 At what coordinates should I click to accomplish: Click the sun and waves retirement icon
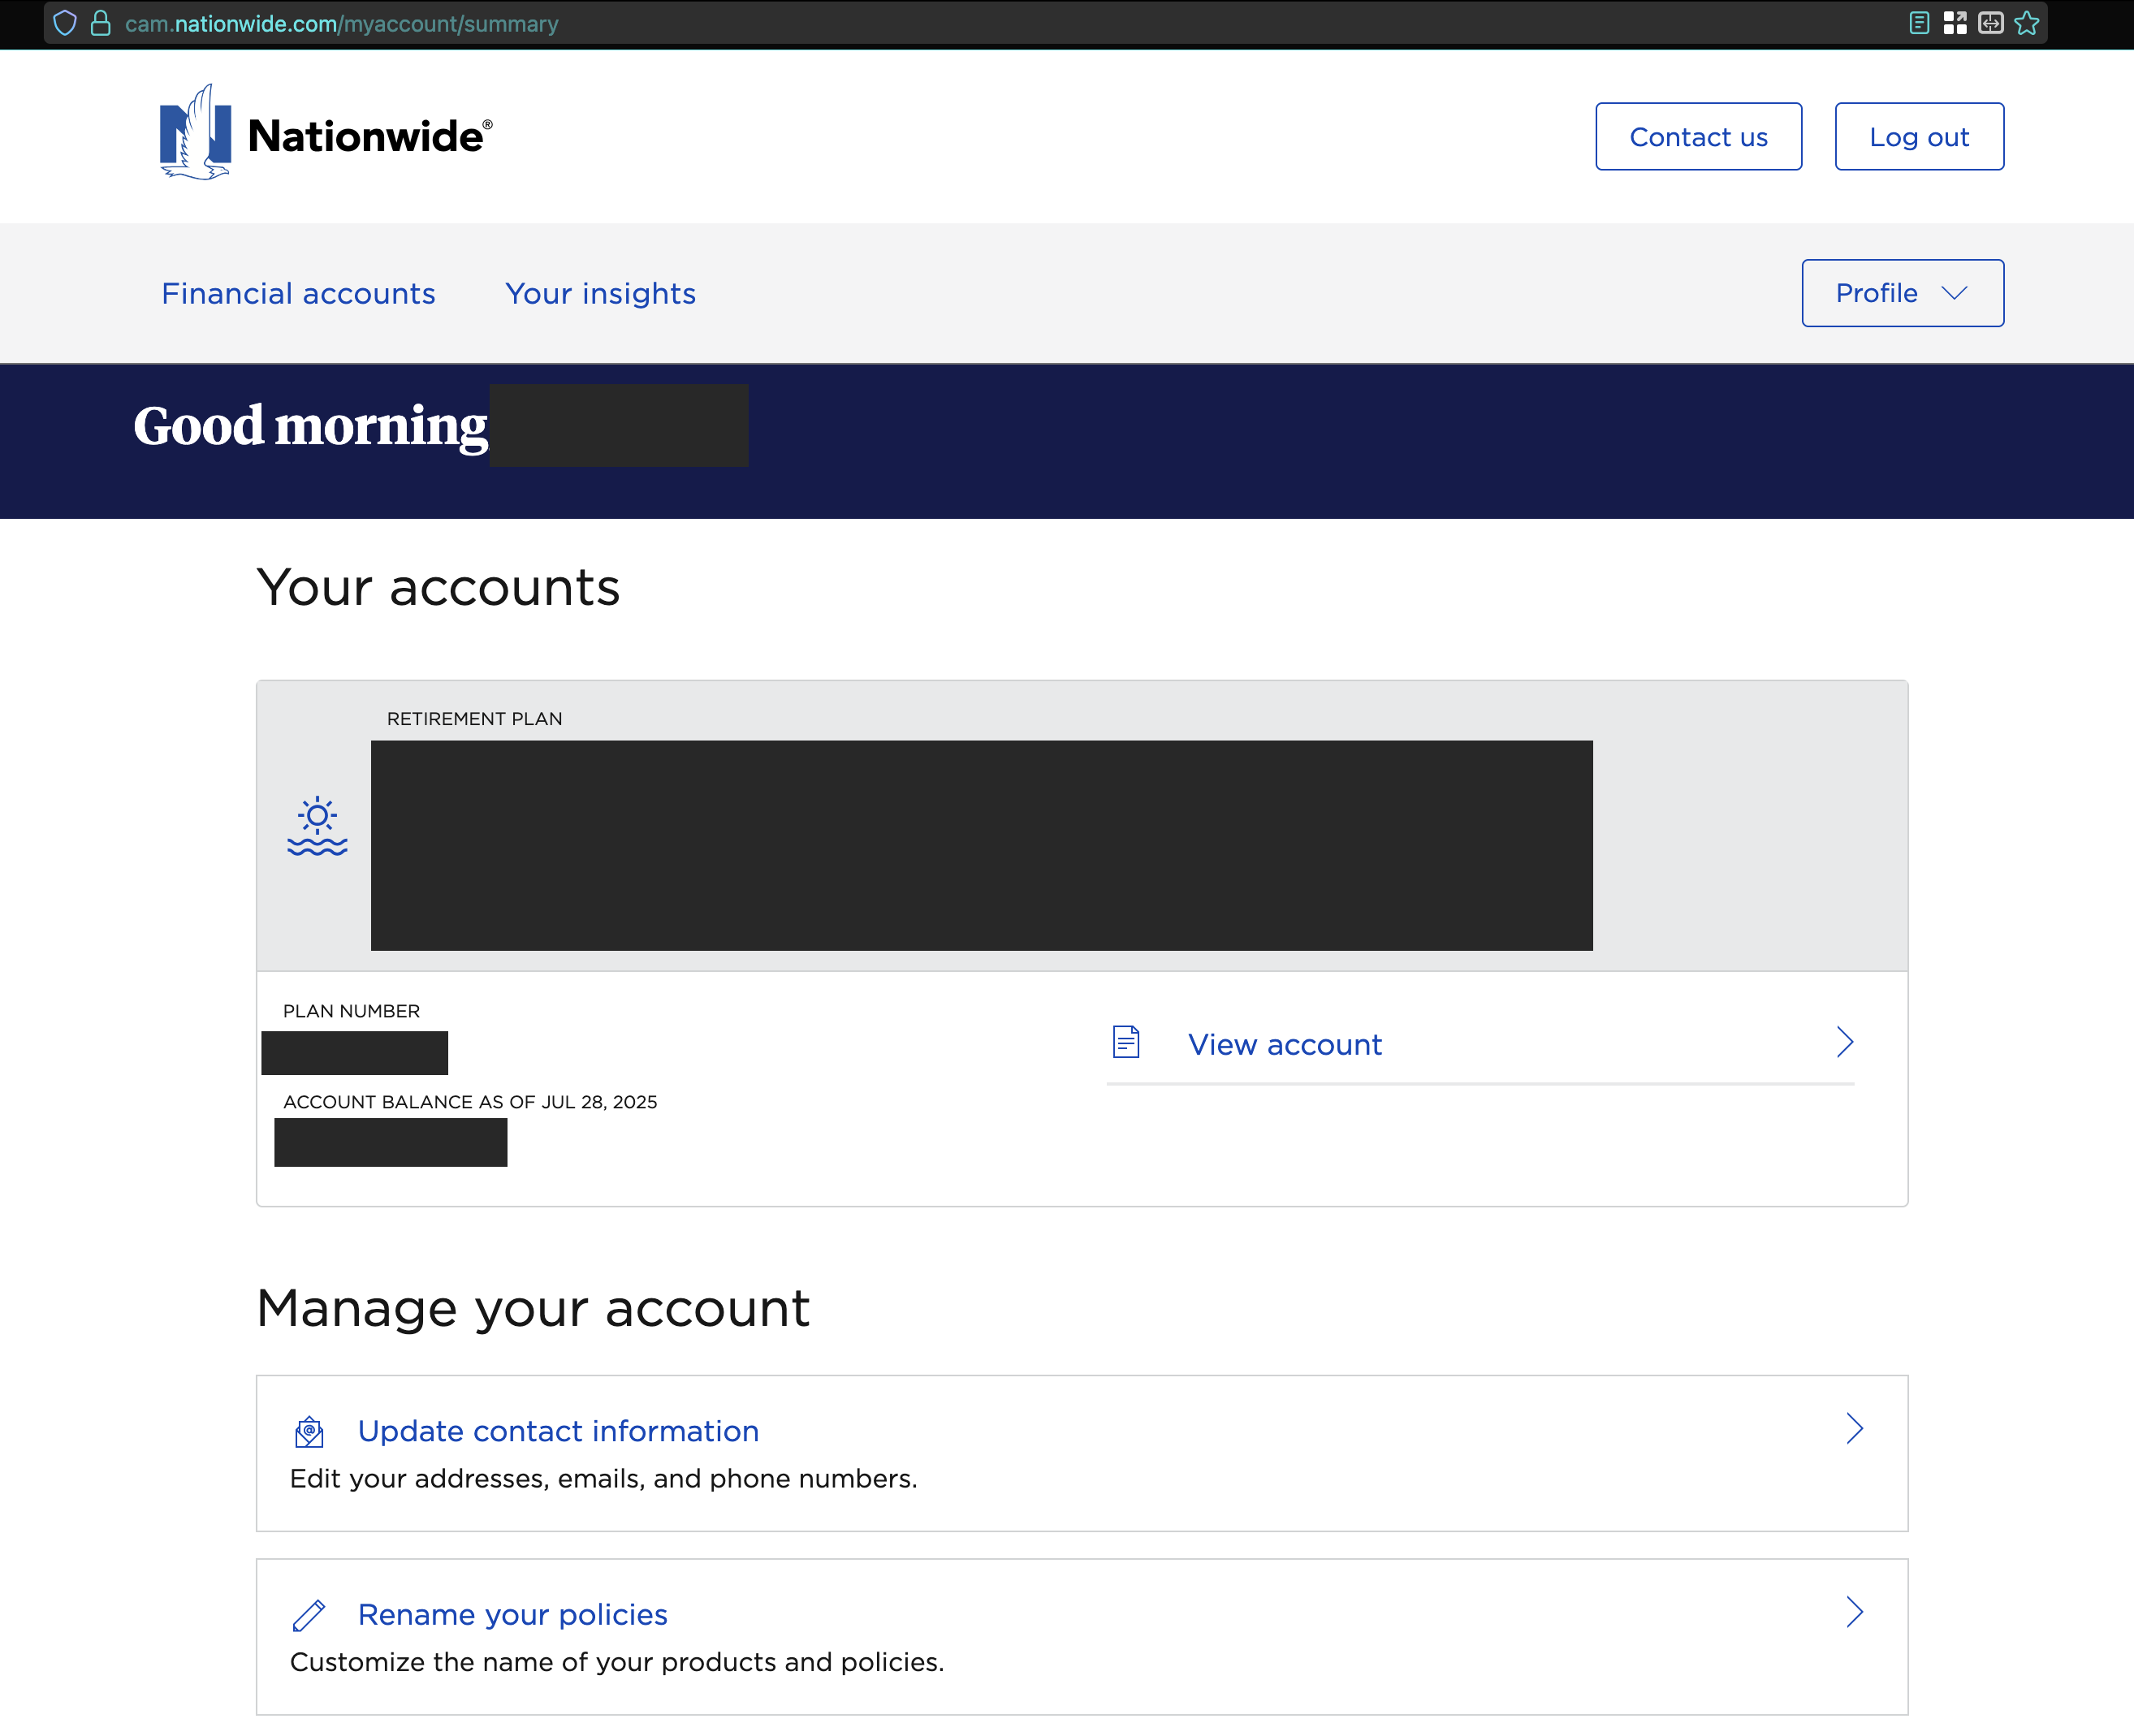coord(317,826)
